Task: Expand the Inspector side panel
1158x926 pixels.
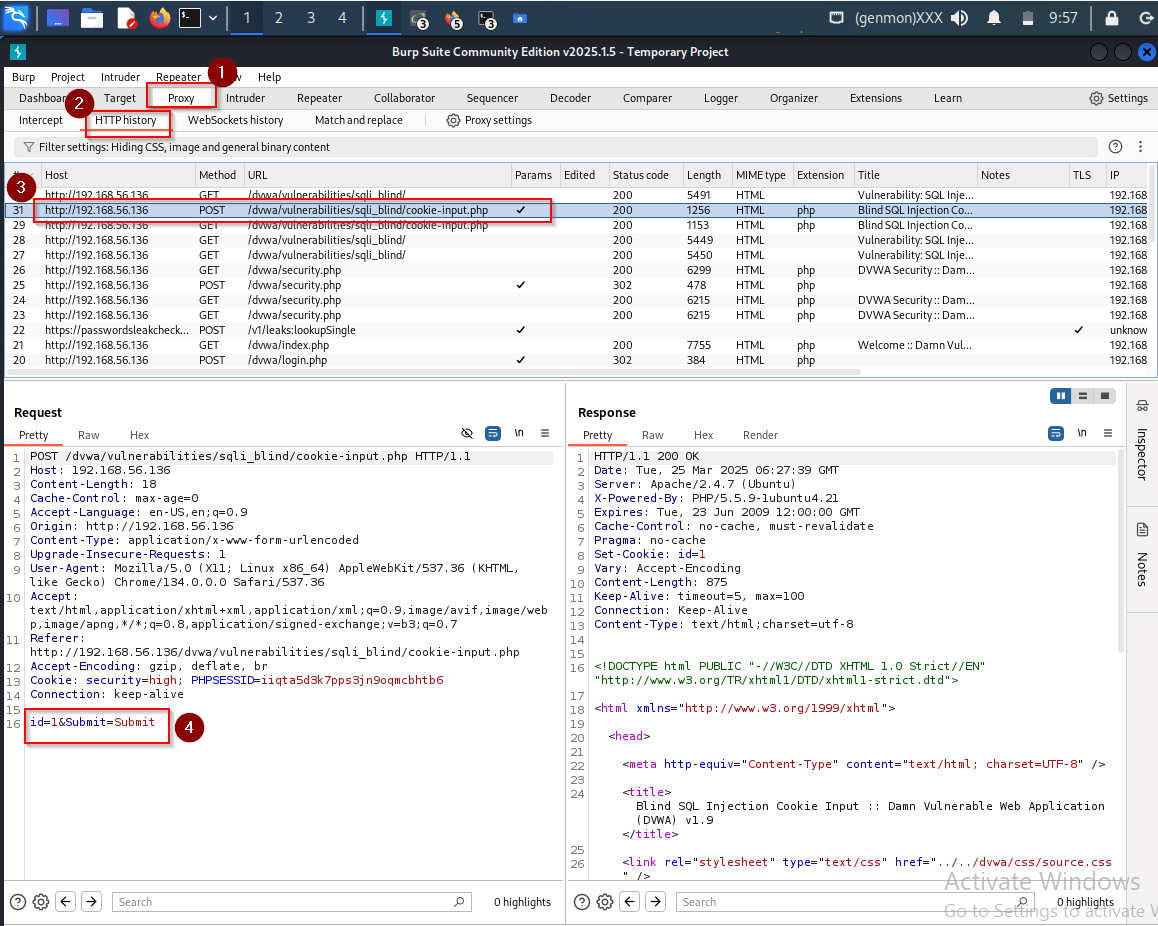Action: pos(1142,443)
